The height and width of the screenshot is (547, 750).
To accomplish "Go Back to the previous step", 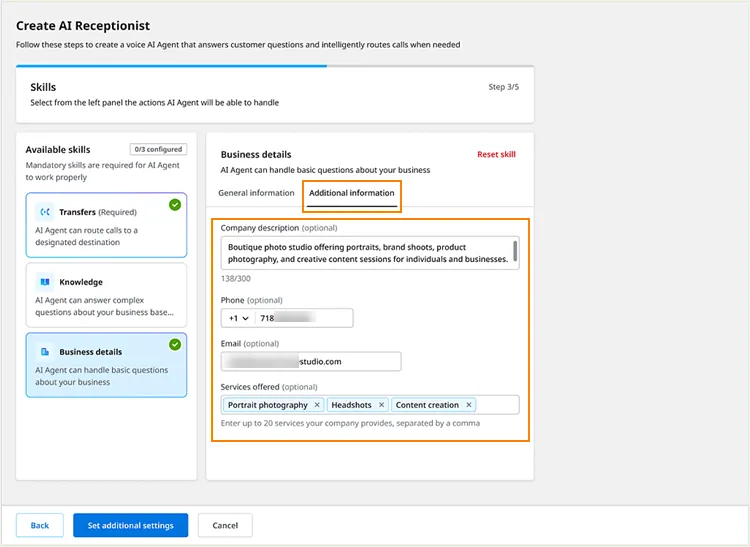I will click(x=40, y=525).
